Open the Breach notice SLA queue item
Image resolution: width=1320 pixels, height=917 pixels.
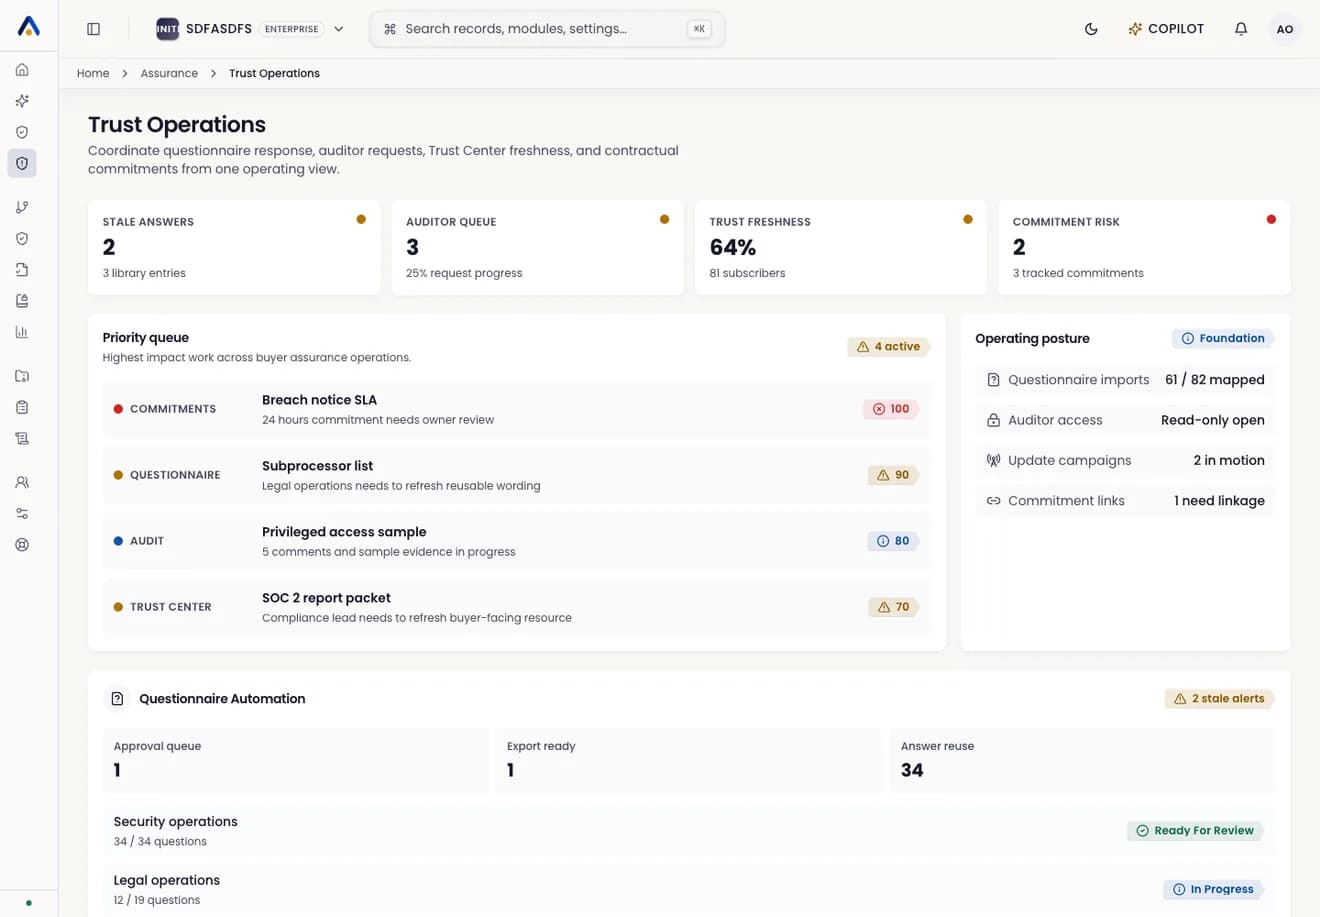pos(516,409)
